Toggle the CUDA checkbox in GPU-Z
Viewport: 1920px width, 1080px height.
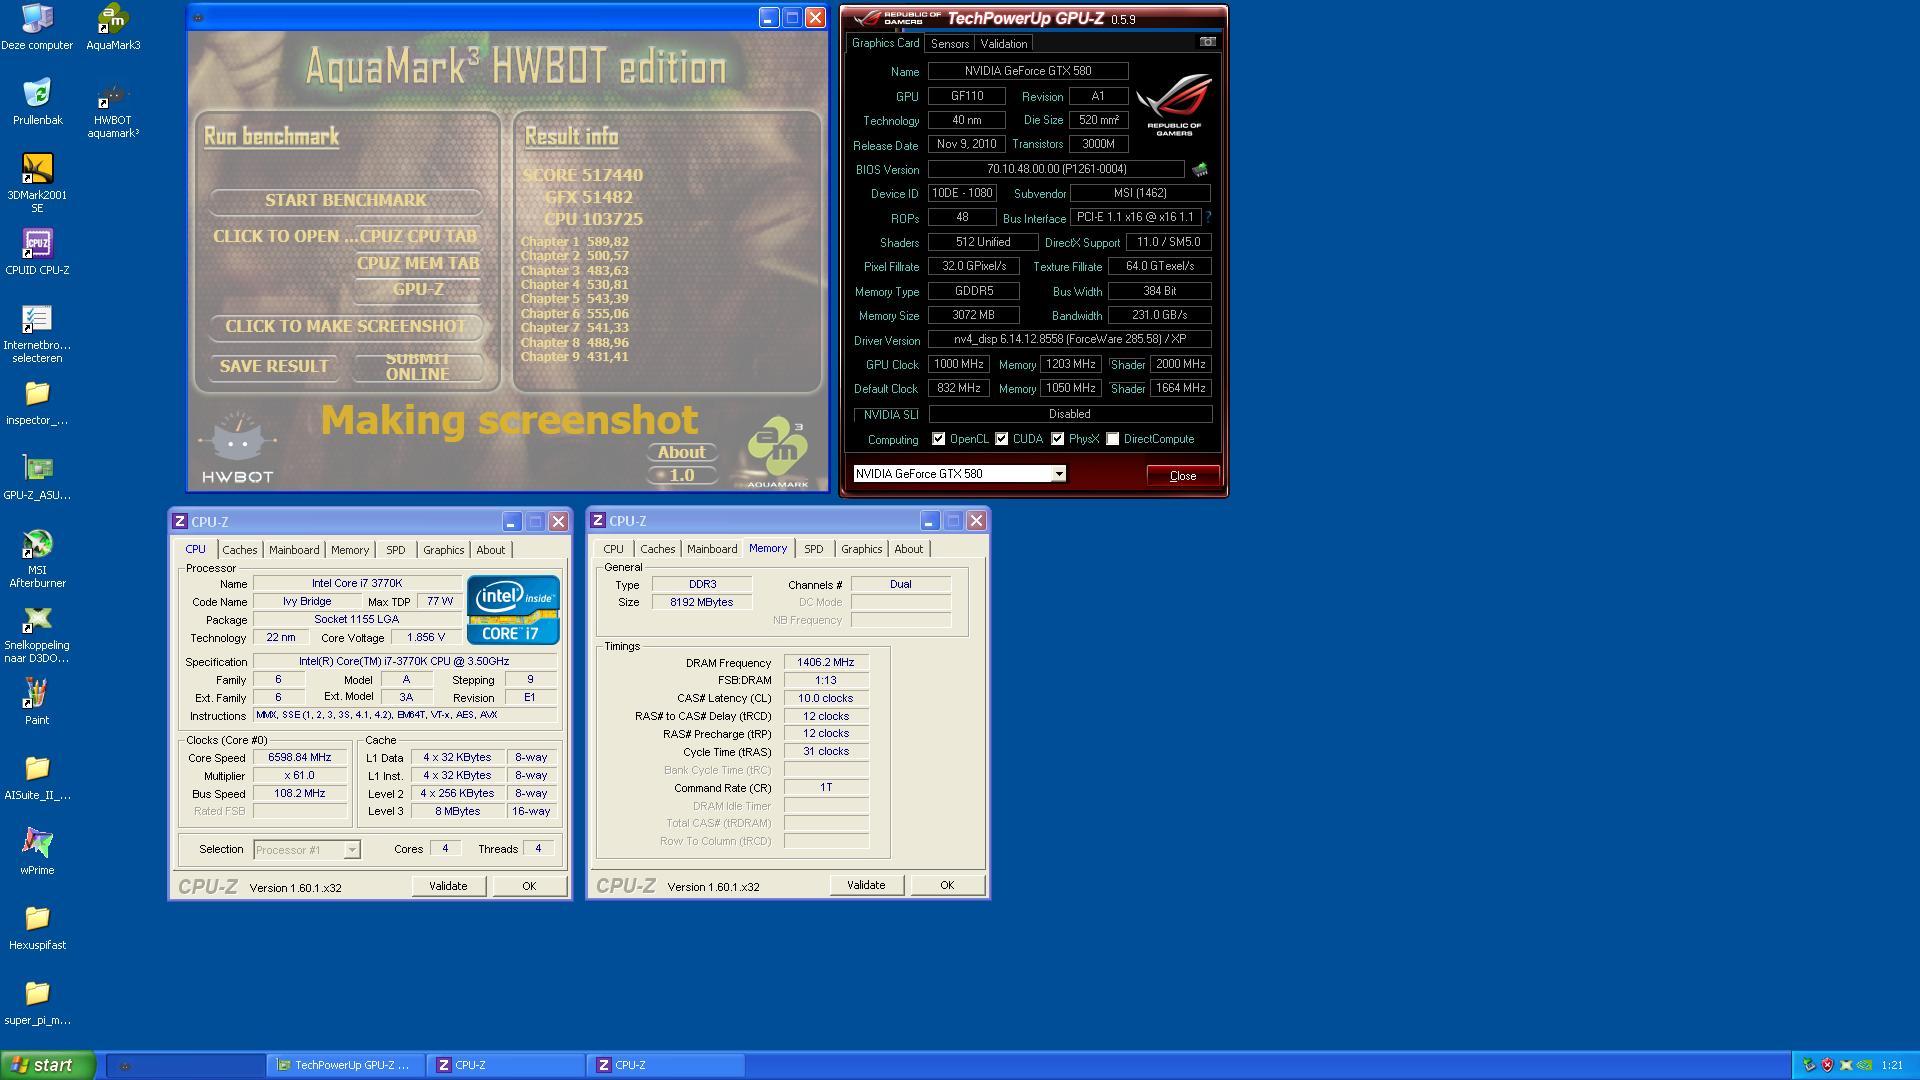tap(1001, 439)
